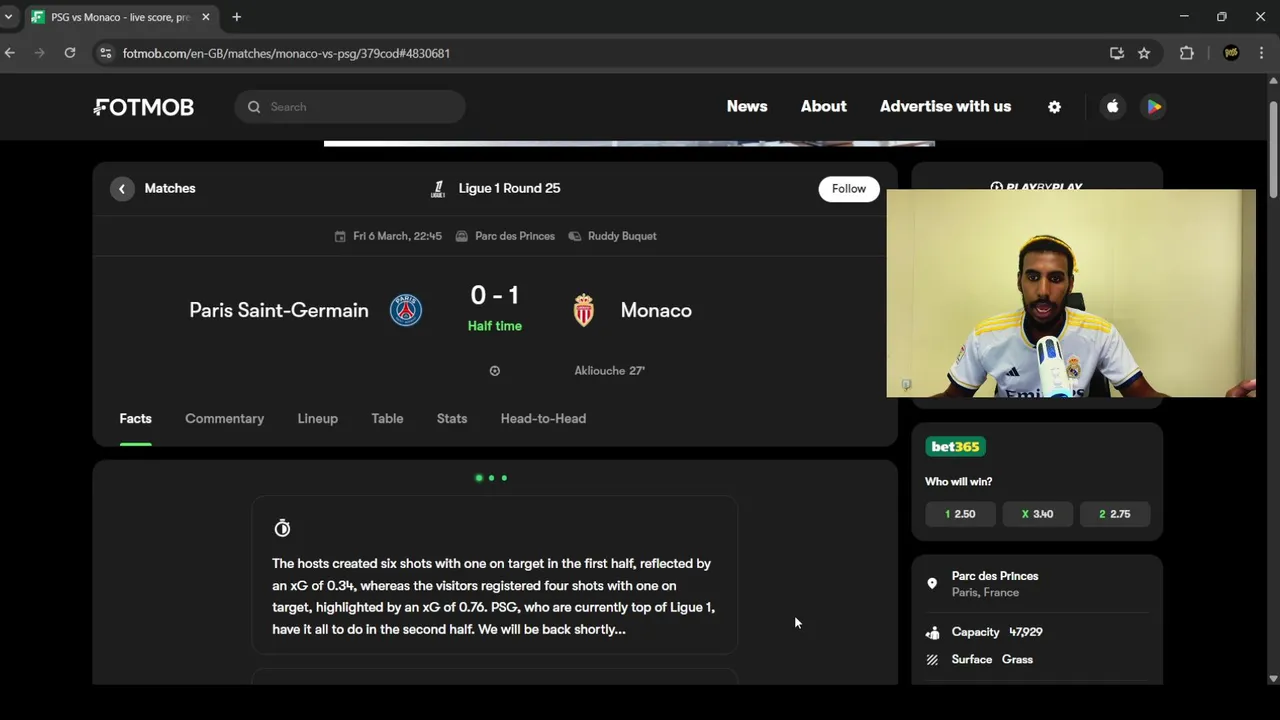
Task: View site information icon in address bar
Action: 105,53
